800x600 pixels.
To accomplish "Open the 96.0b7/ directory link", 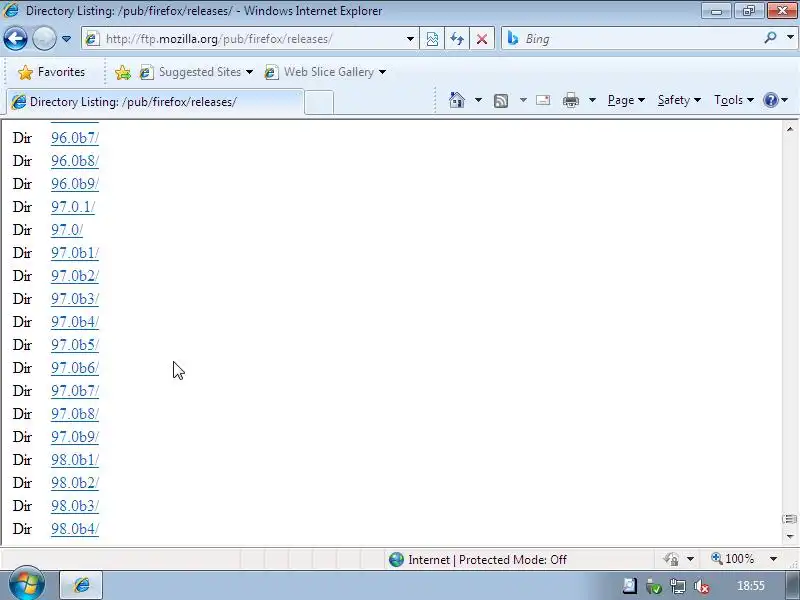I will 74,138.
